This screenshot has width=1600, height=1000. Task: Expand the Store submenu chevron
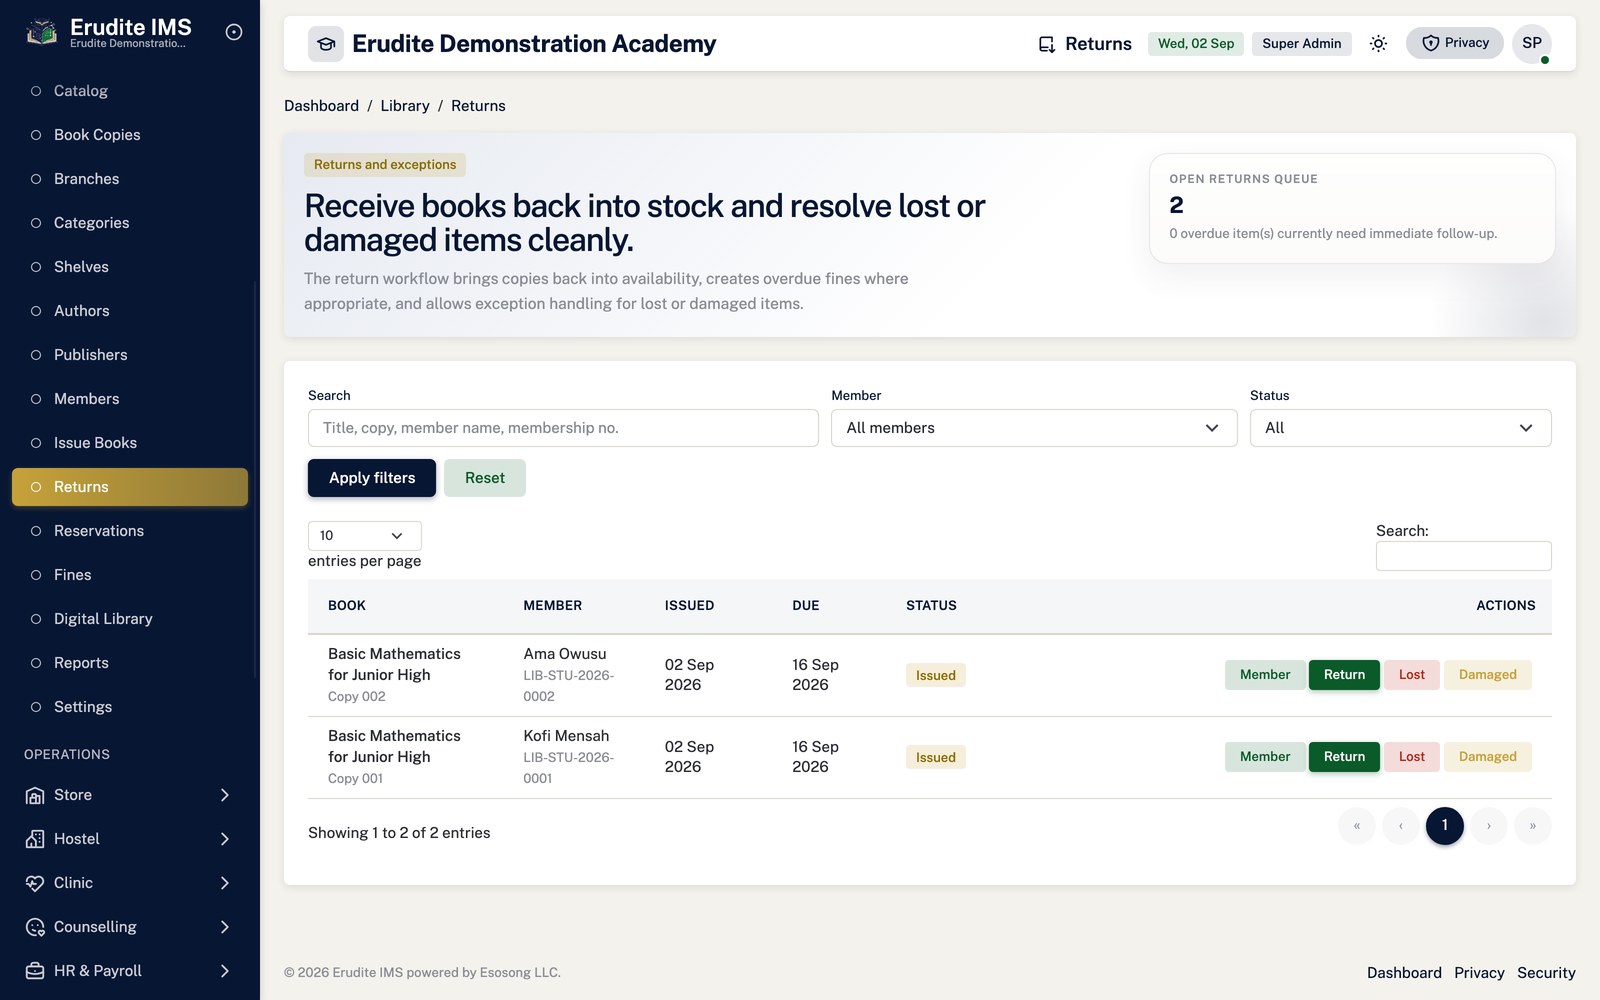225,795
